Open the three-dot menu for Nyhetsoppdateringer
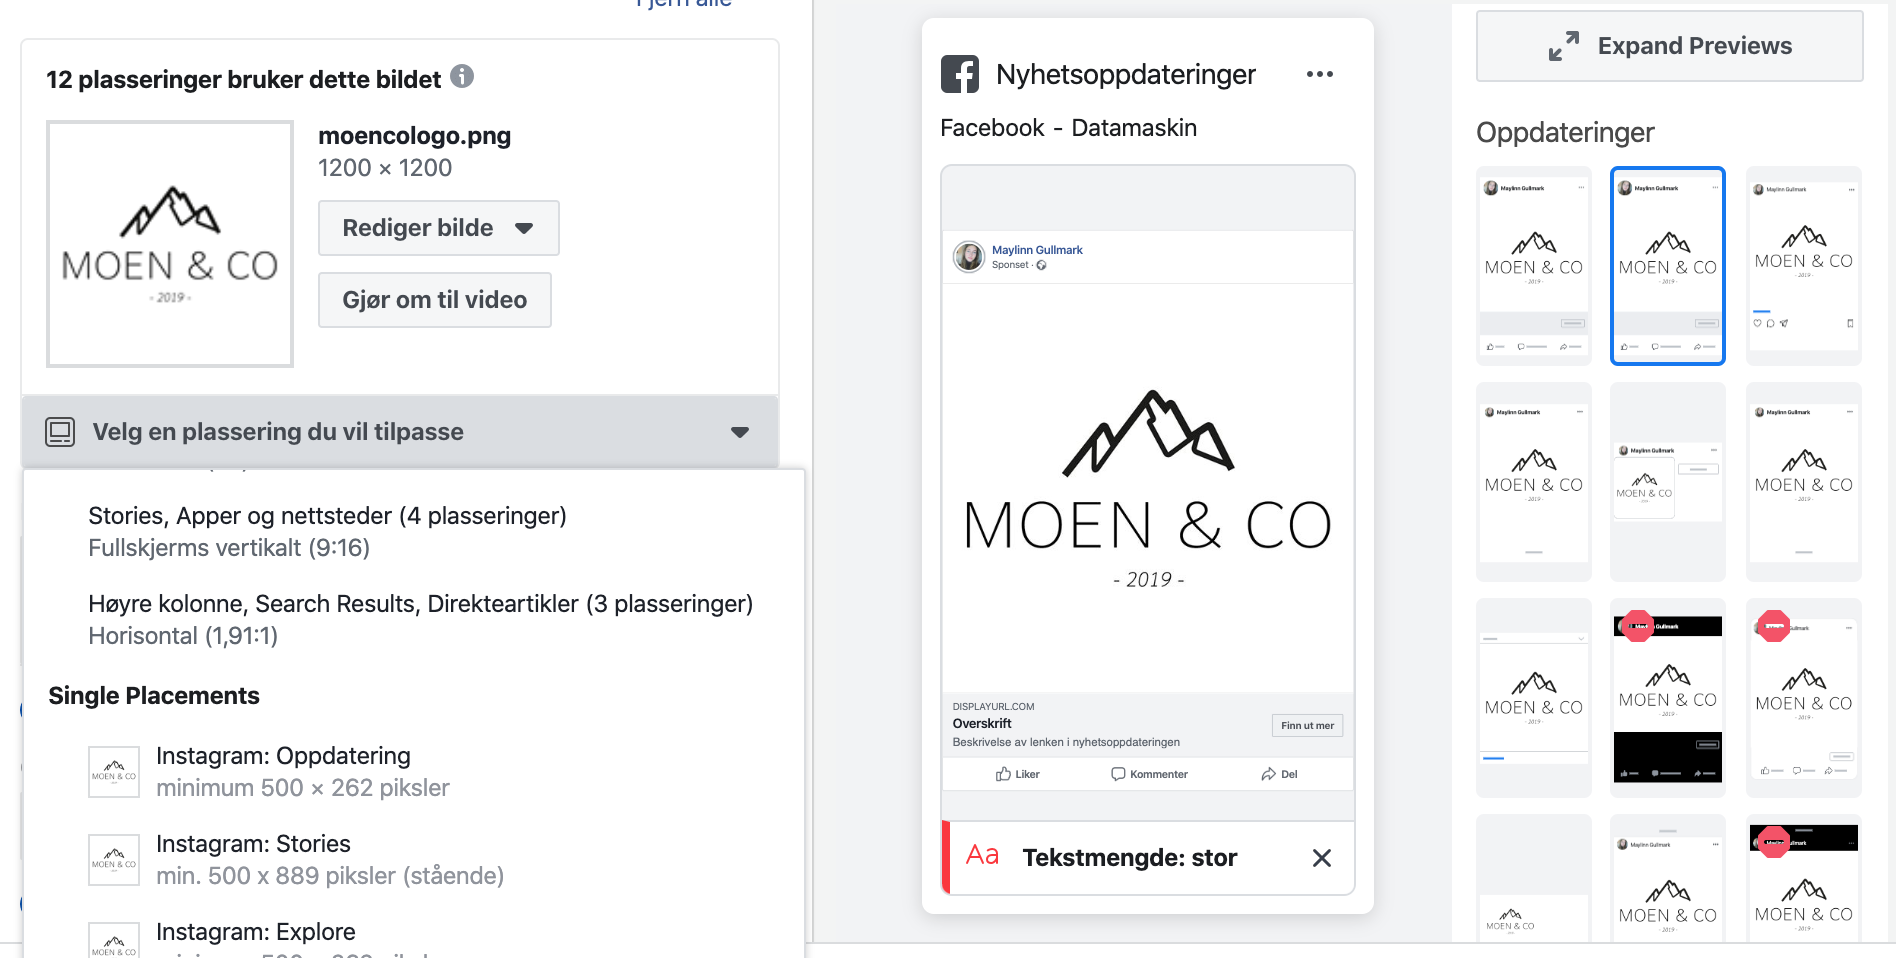Viewport: 1896px width, 958px height. tap(1320, 74)
